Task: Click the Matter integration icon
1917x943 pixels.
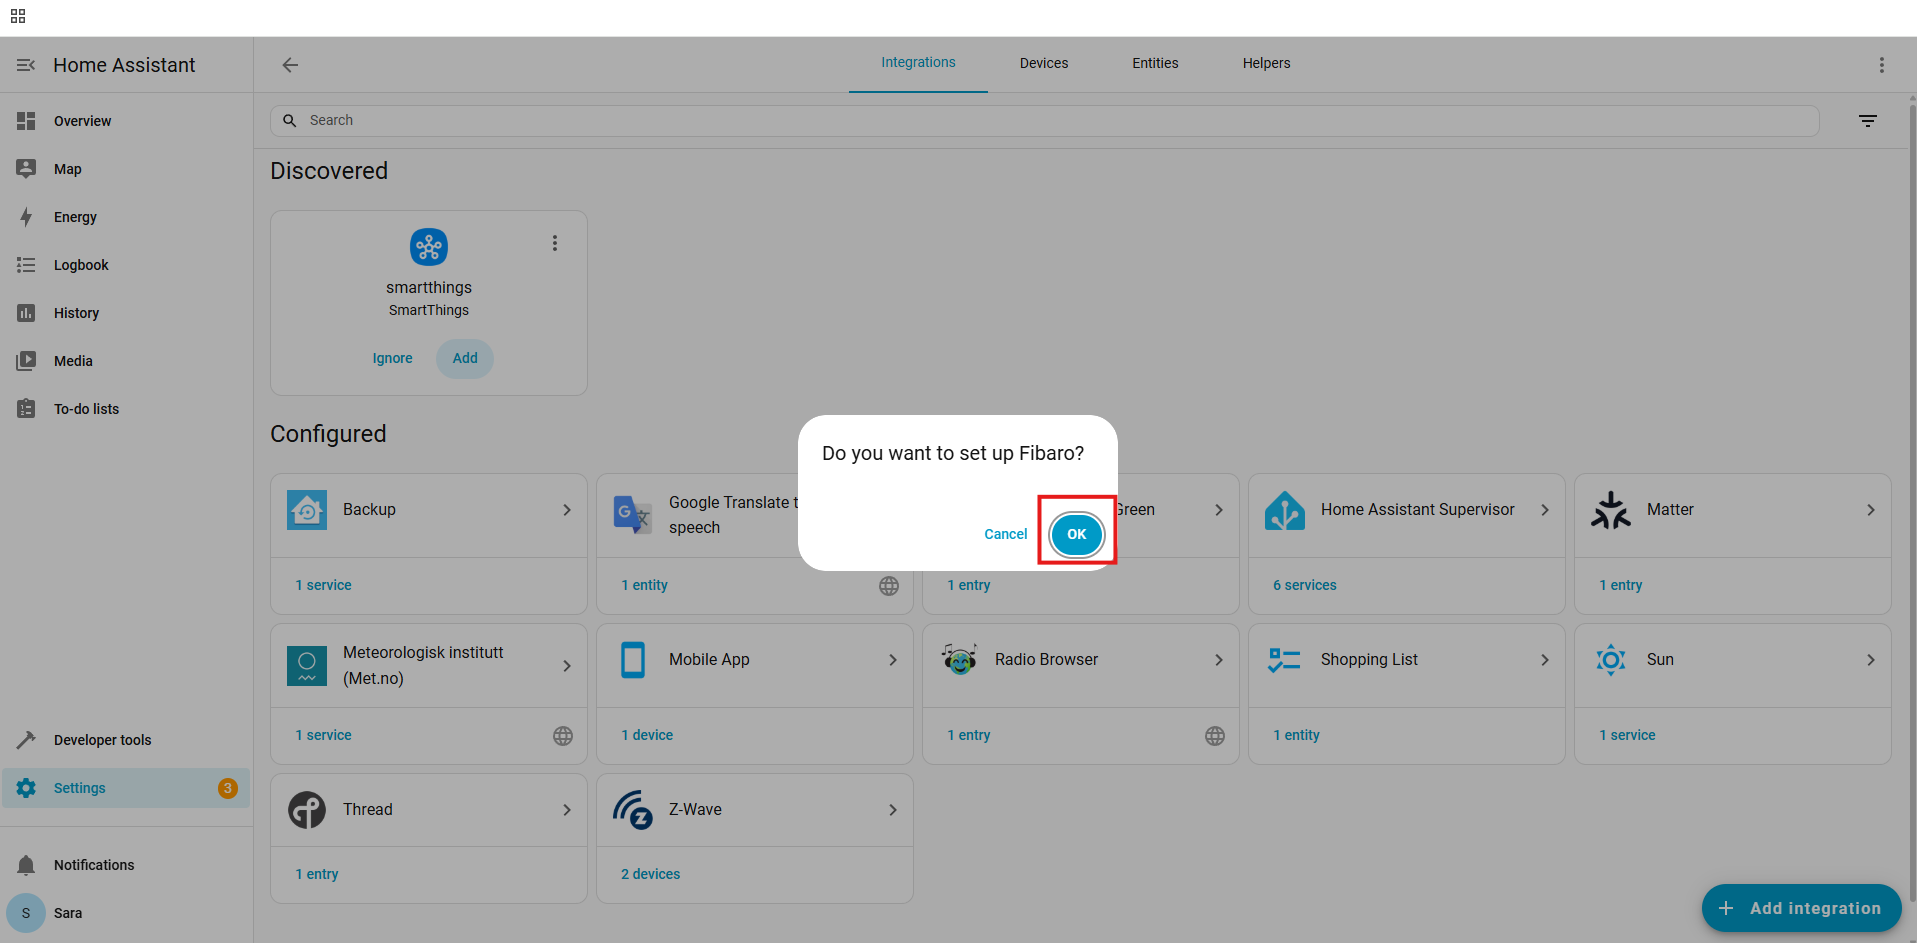Action: [x=1611, y=510]
